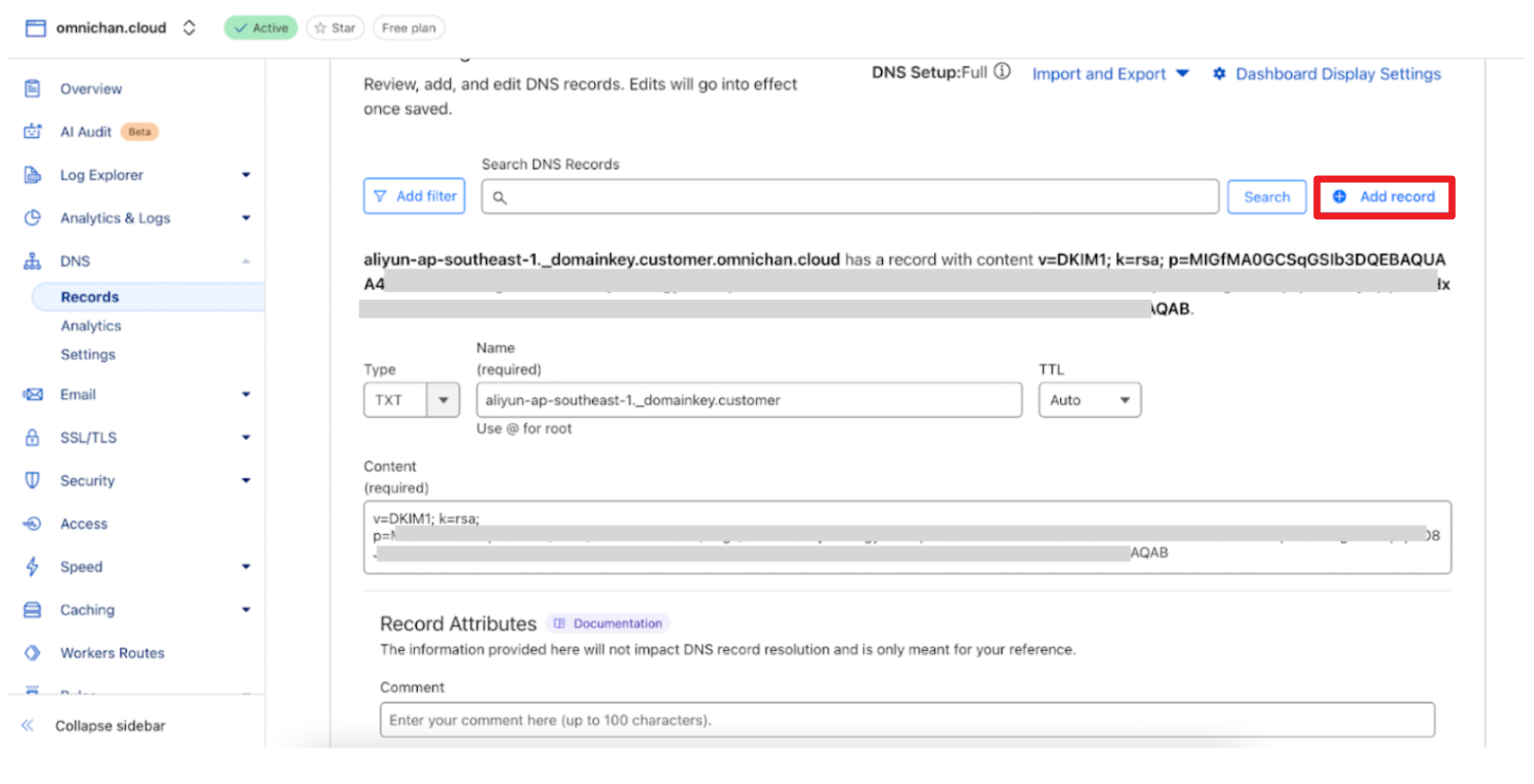The height and width of the screenshot is (784, 1534).
Task: Click the Security shield icon
Action: tap(32, 481)
